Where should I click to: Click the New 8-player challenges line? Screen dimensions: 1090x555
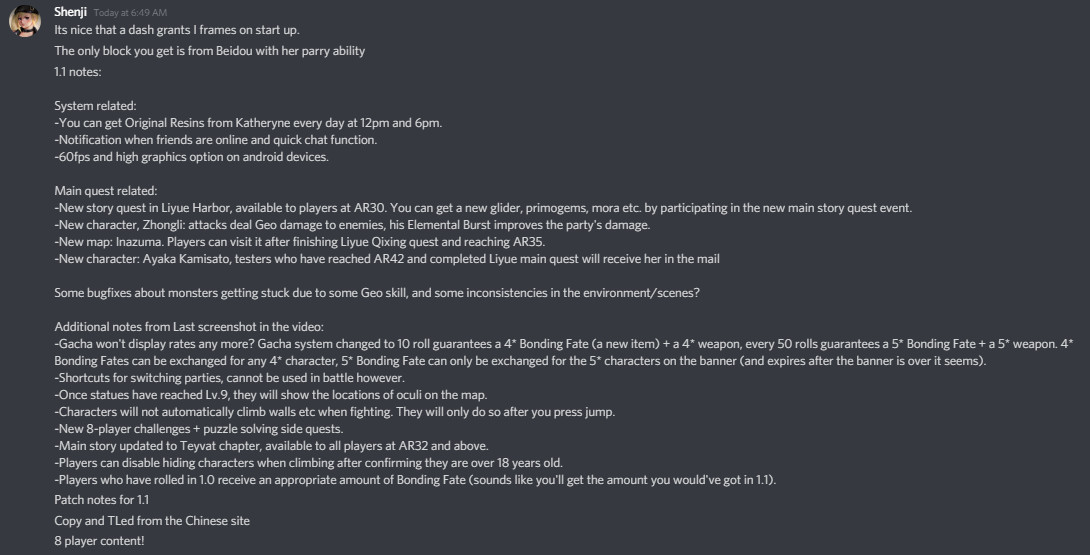tap(199, 428)
